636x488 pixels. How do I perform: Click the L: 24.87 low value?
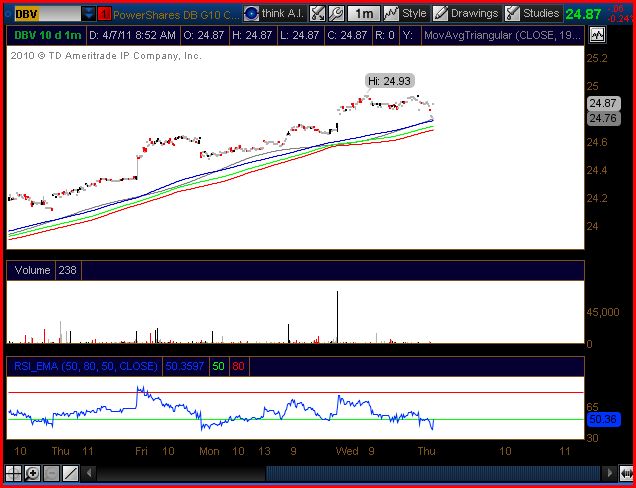point(300,35)
